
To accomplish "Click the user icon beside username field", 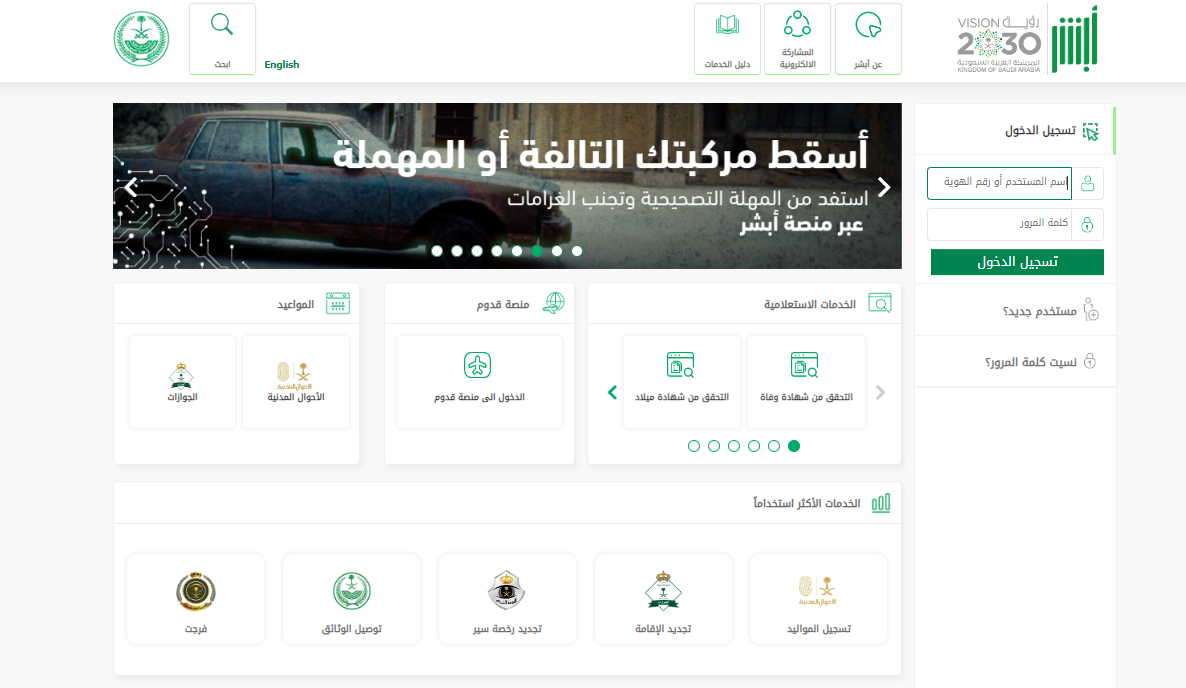I will coord(1088,183).
